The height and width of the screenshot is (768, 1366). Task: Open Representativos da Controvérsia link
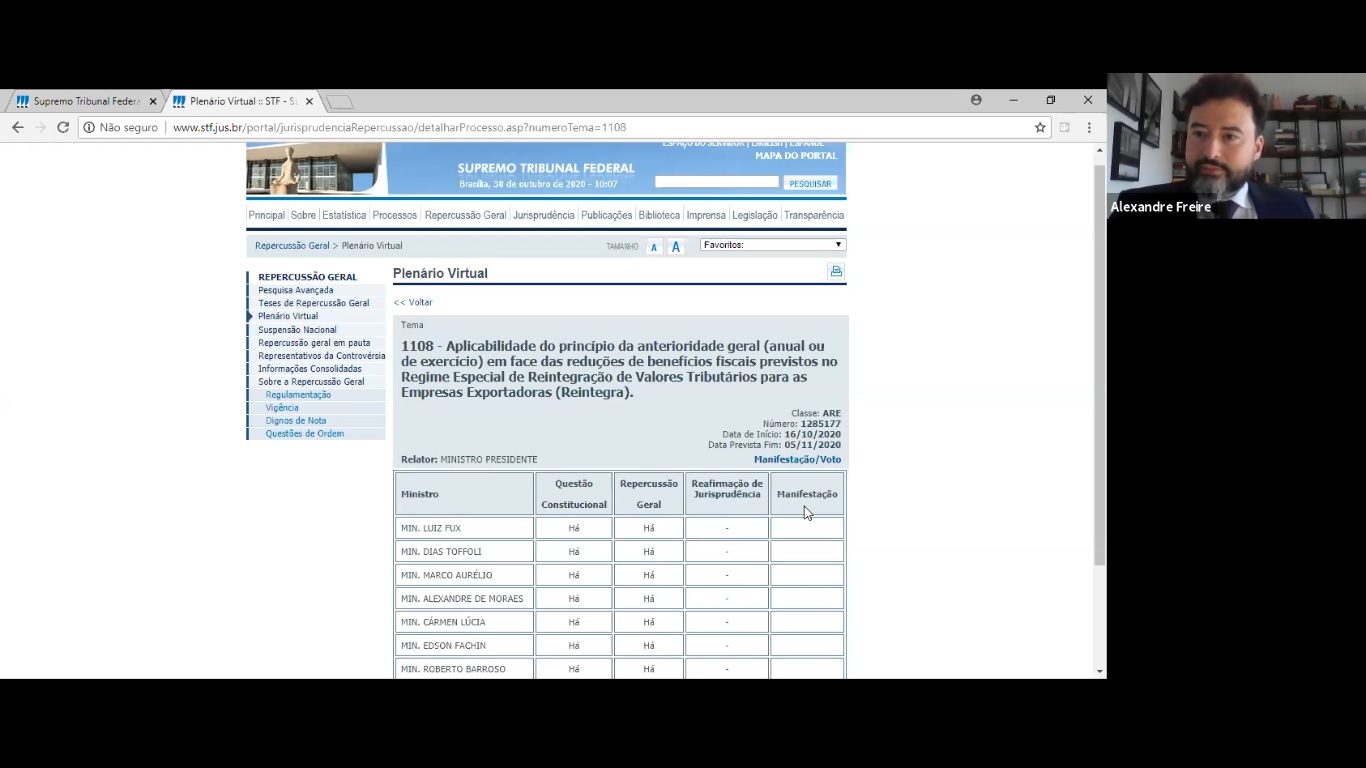[x=321, y=356]
